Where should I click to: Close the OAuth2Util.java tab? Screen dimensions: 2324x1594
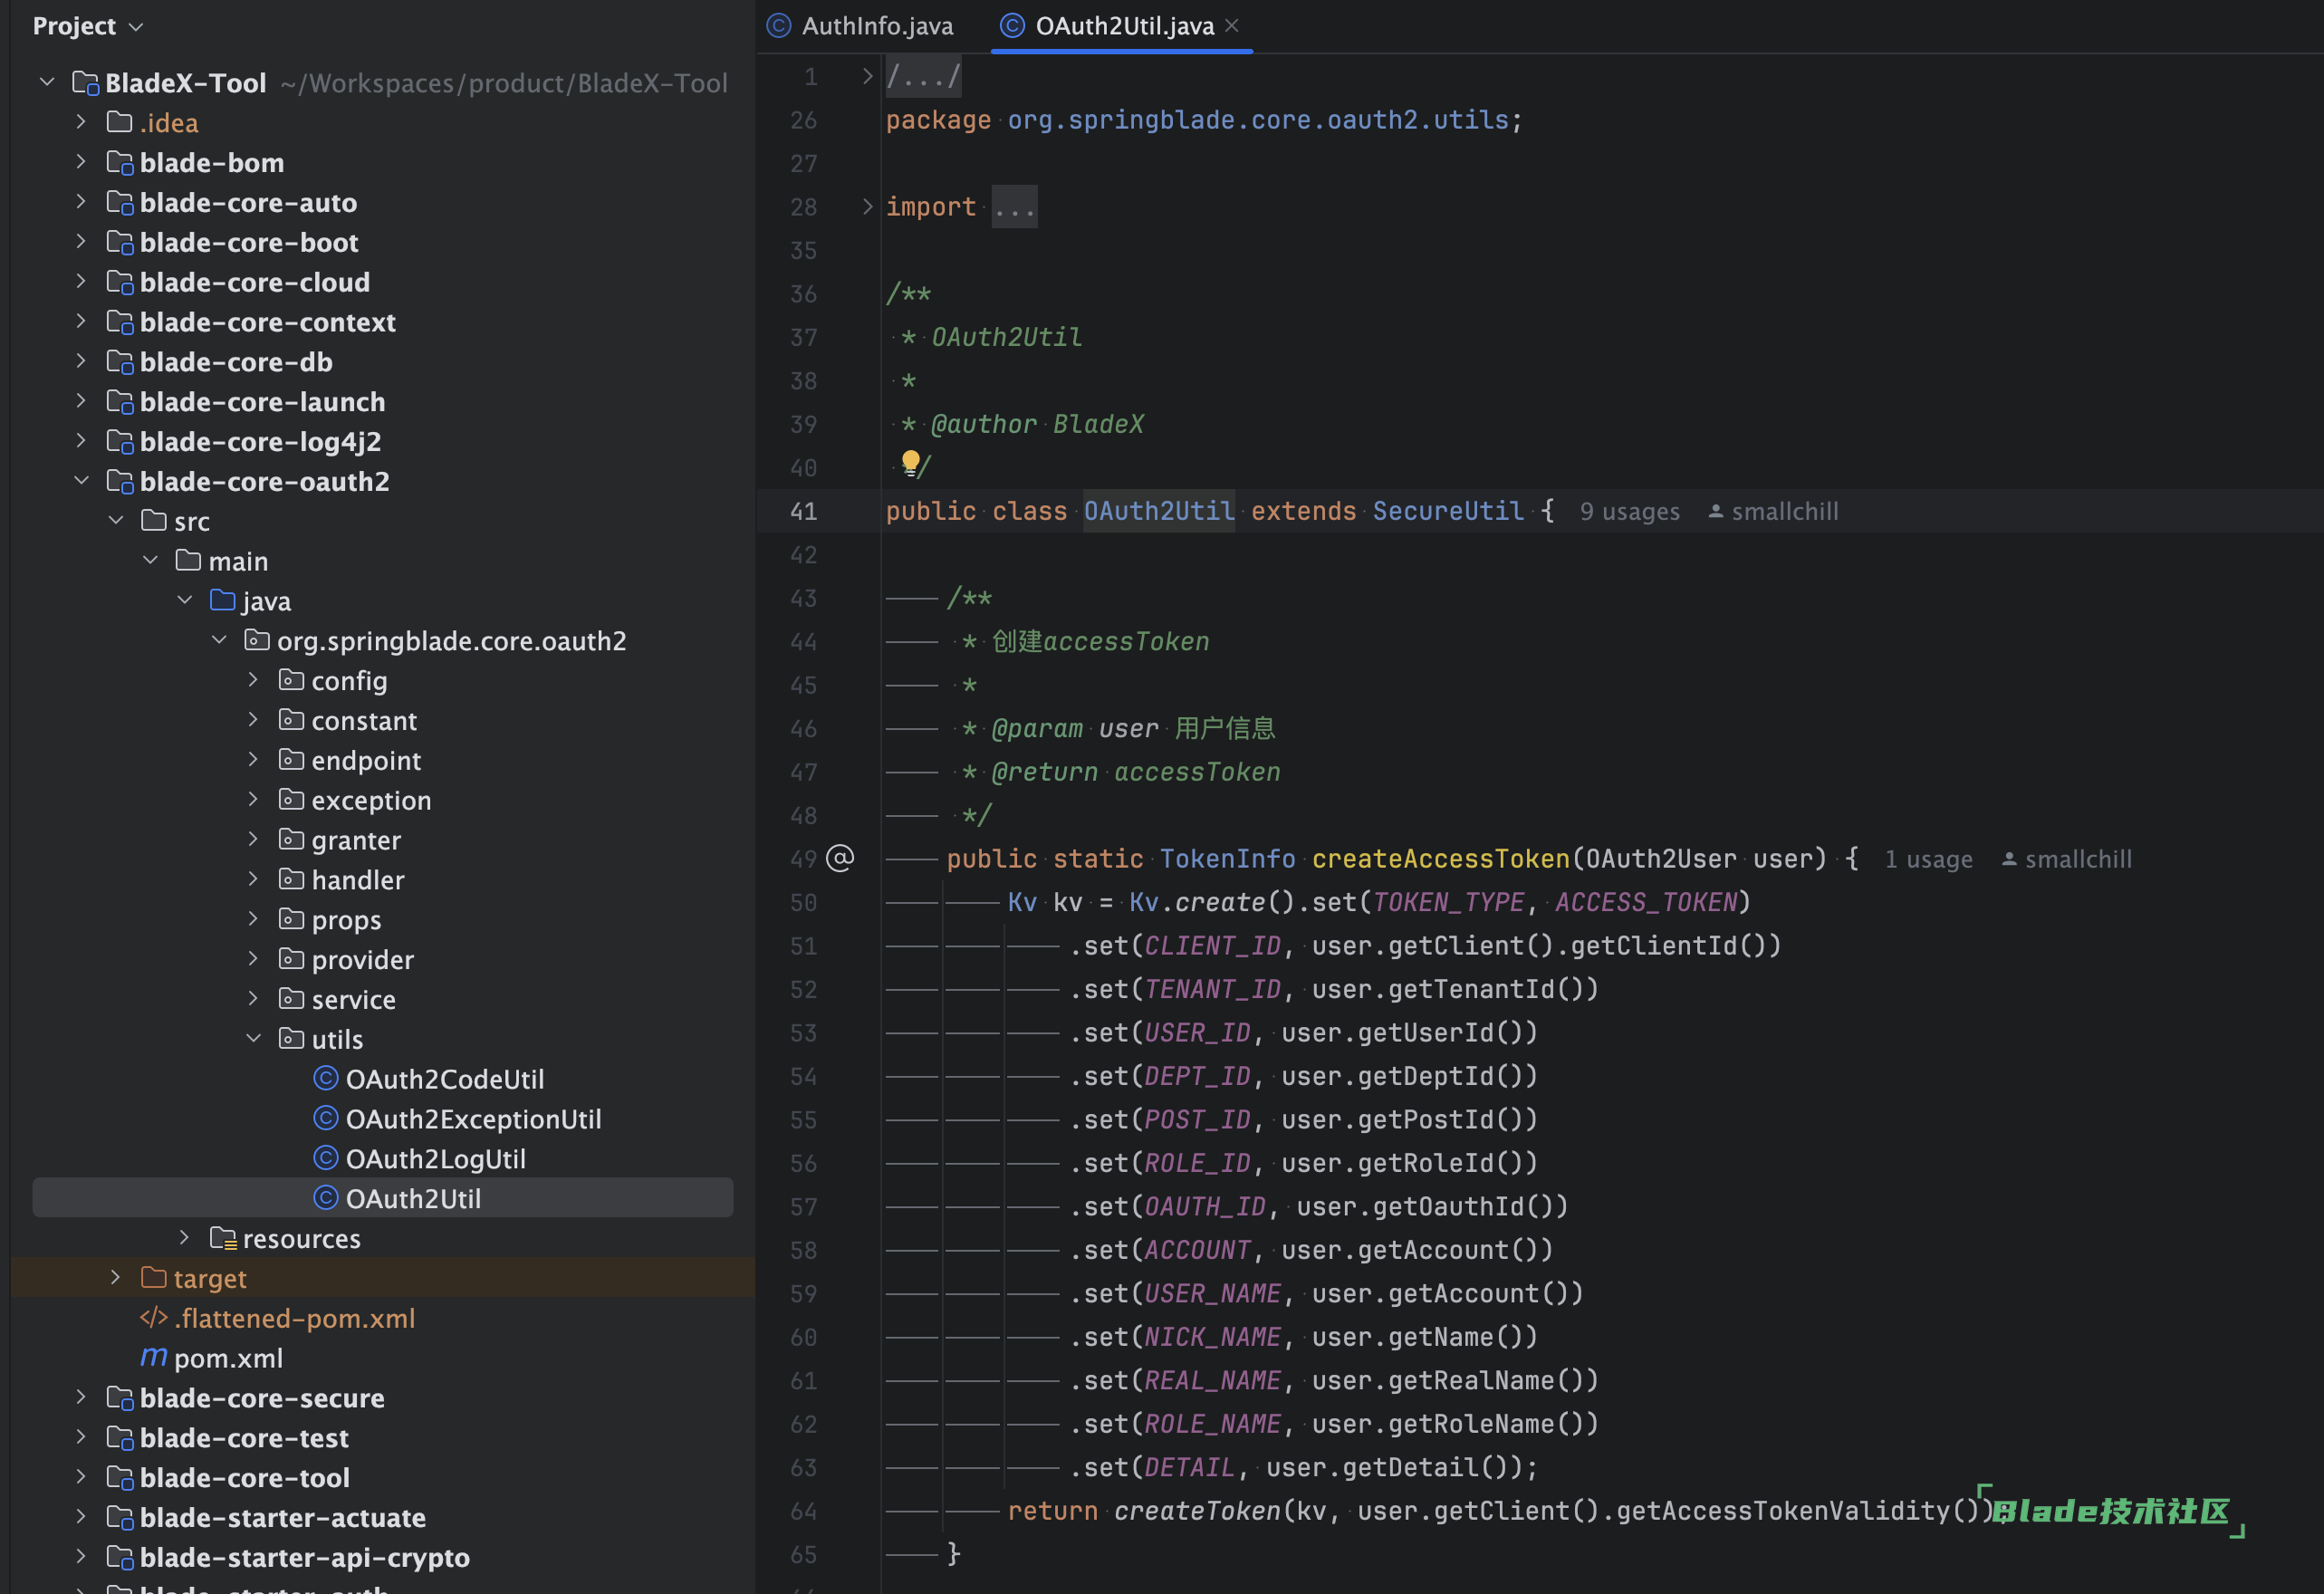(1232, 26)
